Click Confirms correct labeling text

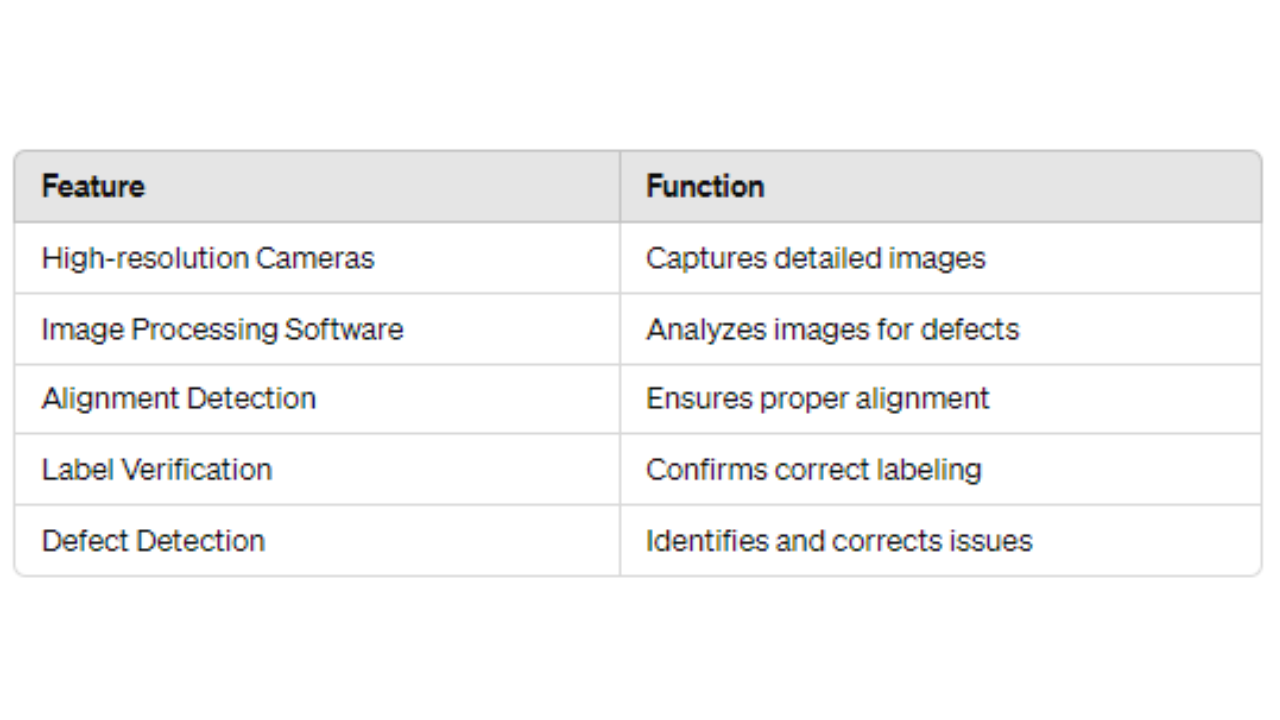pos(814,470)
